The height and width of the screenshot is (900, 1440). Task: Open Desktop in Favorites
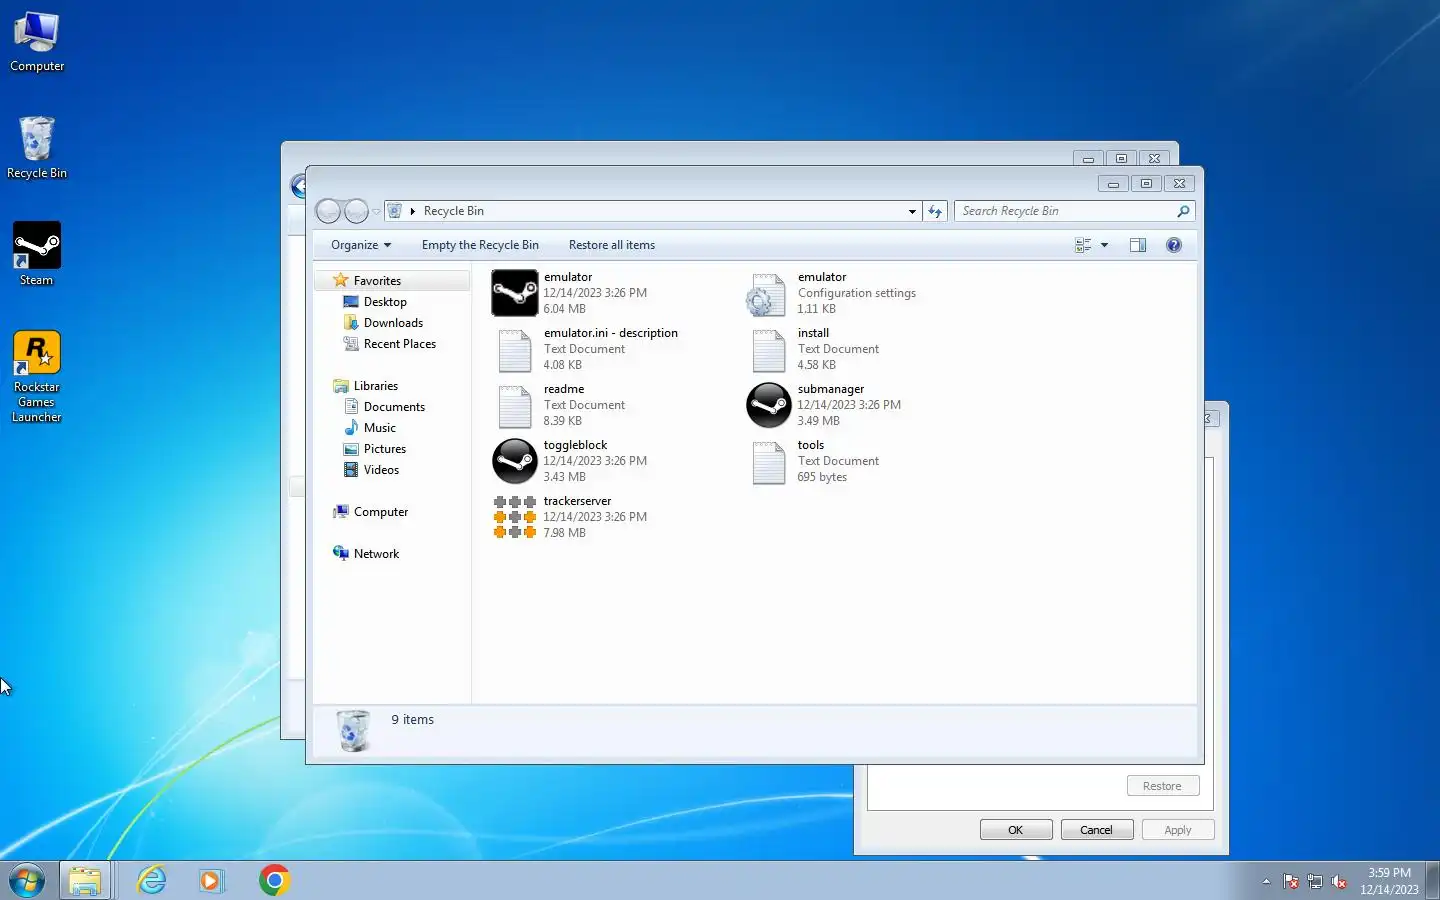[385, 302]
